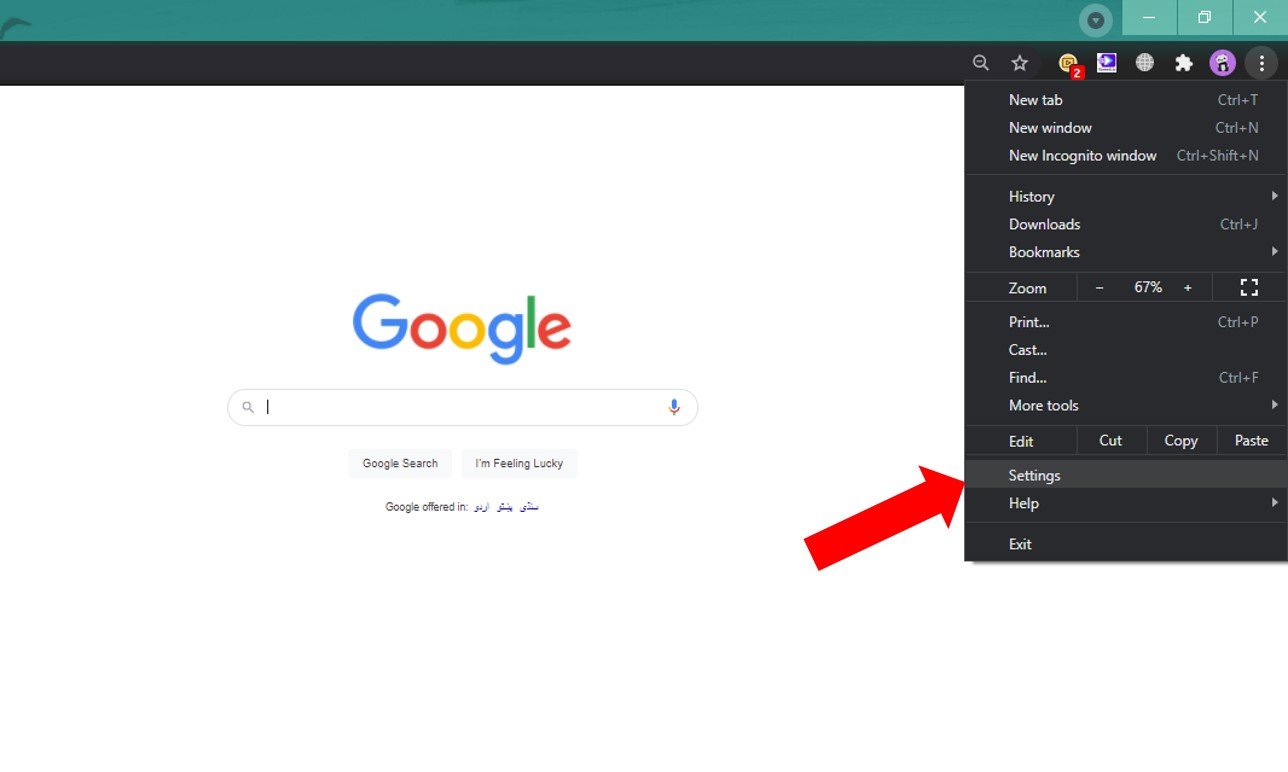This screenshot has width=1288, height=772.
Task: Click the profile avatar icon
Action: pos(1222,63)
